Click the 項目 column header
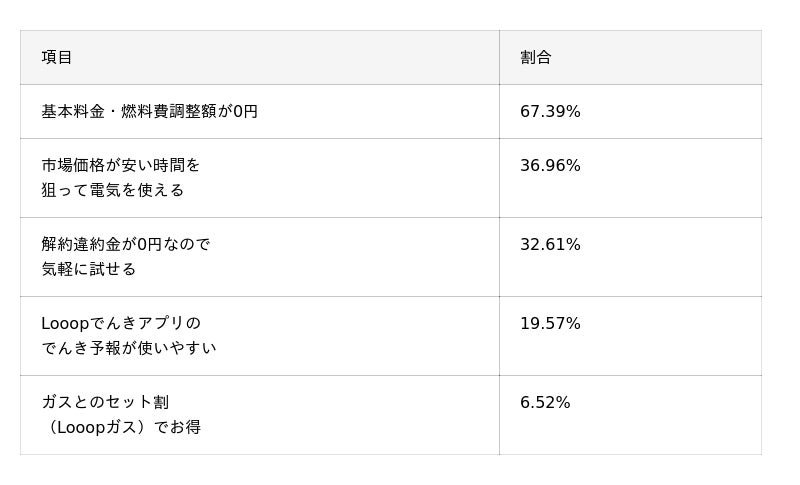The width and height of the screenshot is (800, 485). (x=57, y=57)
